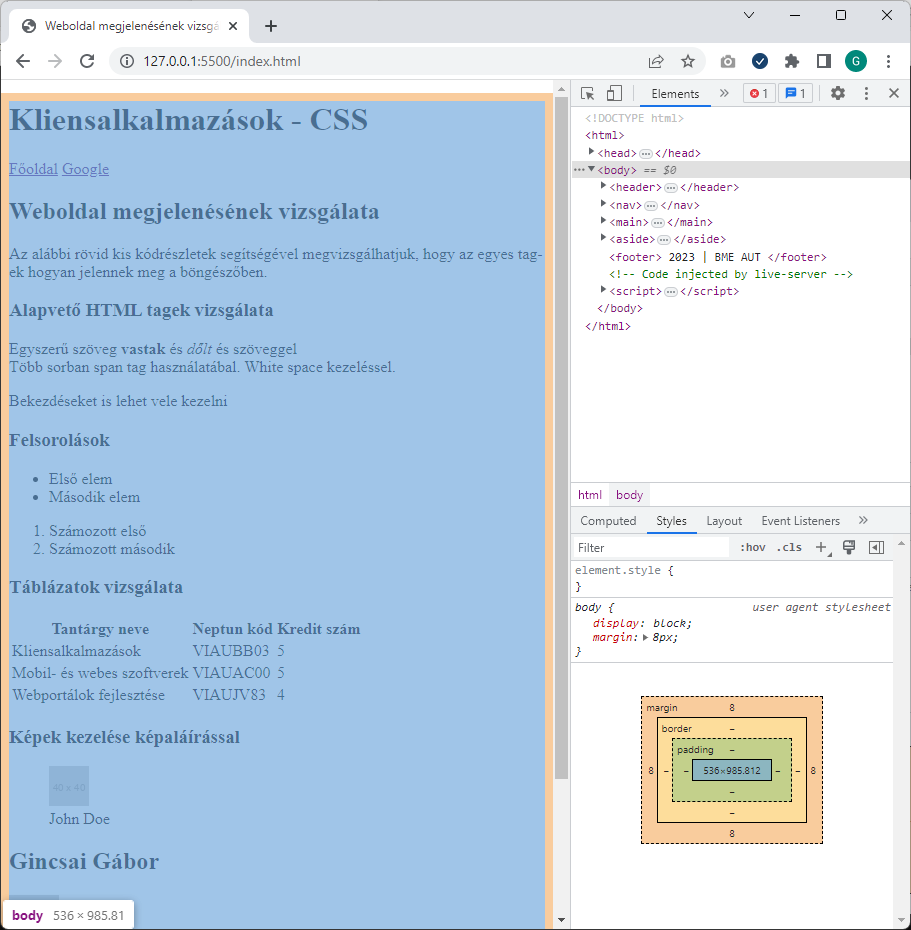Switch to the Elements panel

pos(675,94)
